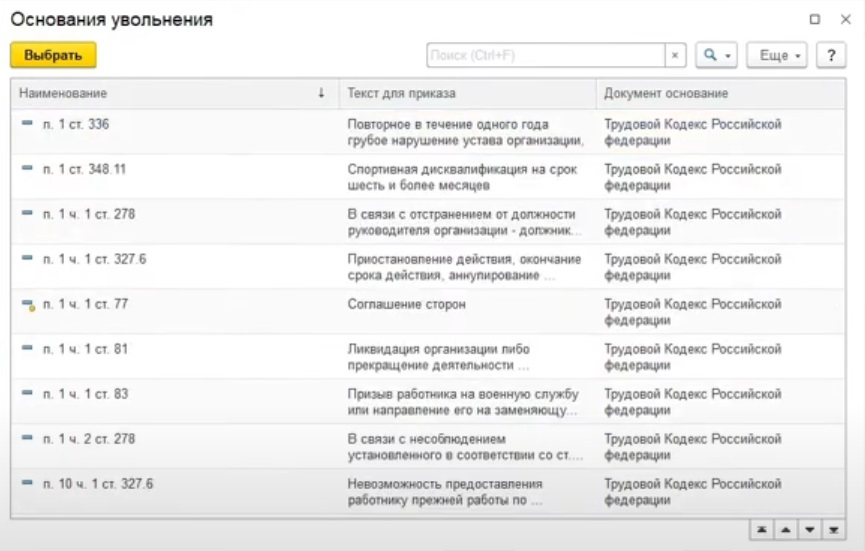Open the magnifier search dropdown
This screenshot has width=865, height=551.
pos(717,56)
